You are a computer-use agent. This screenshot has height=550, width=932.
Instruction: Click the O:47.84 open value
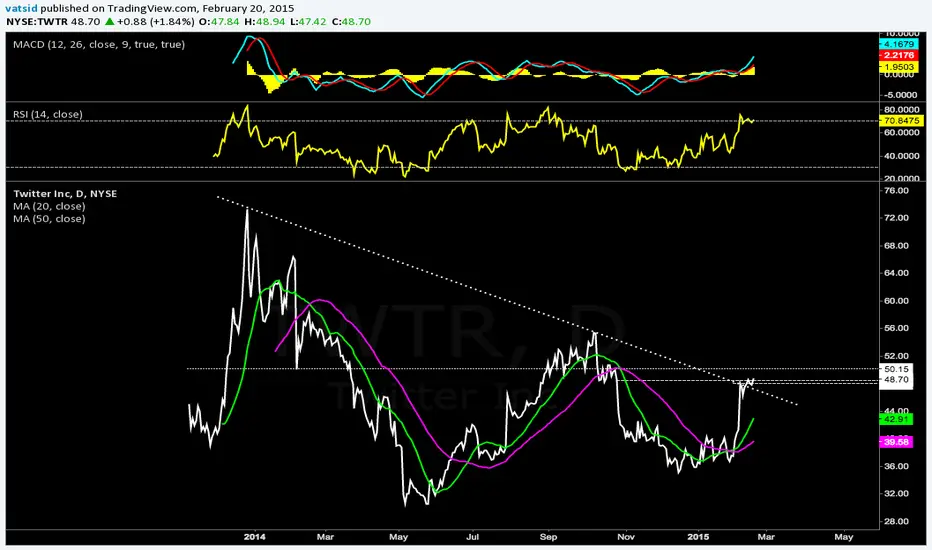(x=219, y=21)
